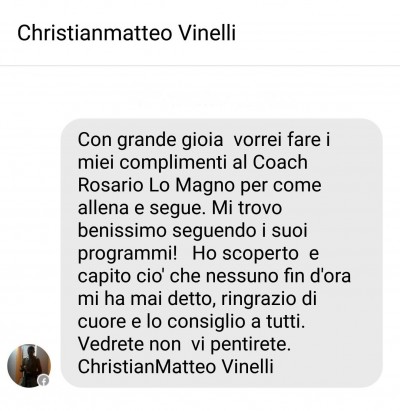Click the text "Vedrete non vi pentirete."
The image size is (400, 411).
(x=184, y=344)
